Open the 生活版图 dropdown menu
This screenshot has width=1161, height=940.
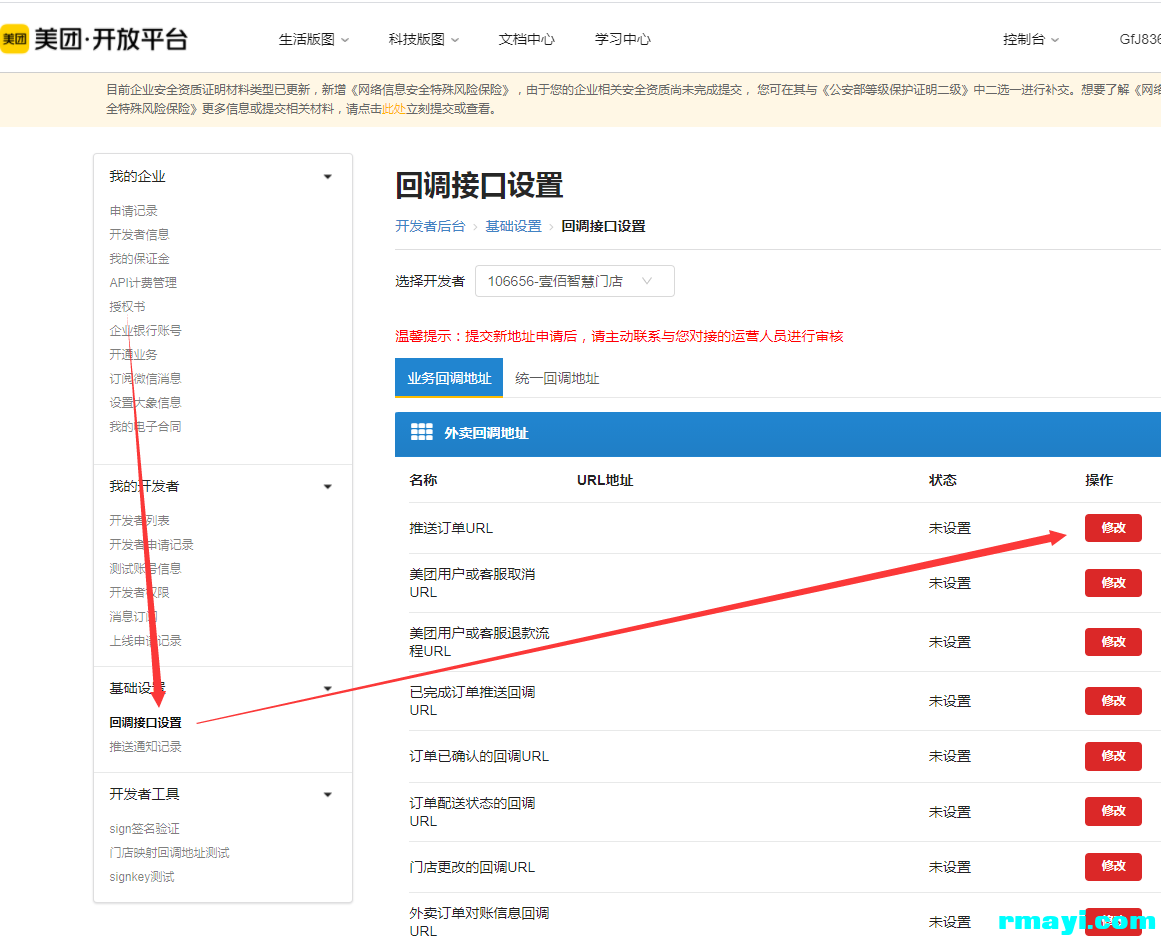(x=313, y=39)
